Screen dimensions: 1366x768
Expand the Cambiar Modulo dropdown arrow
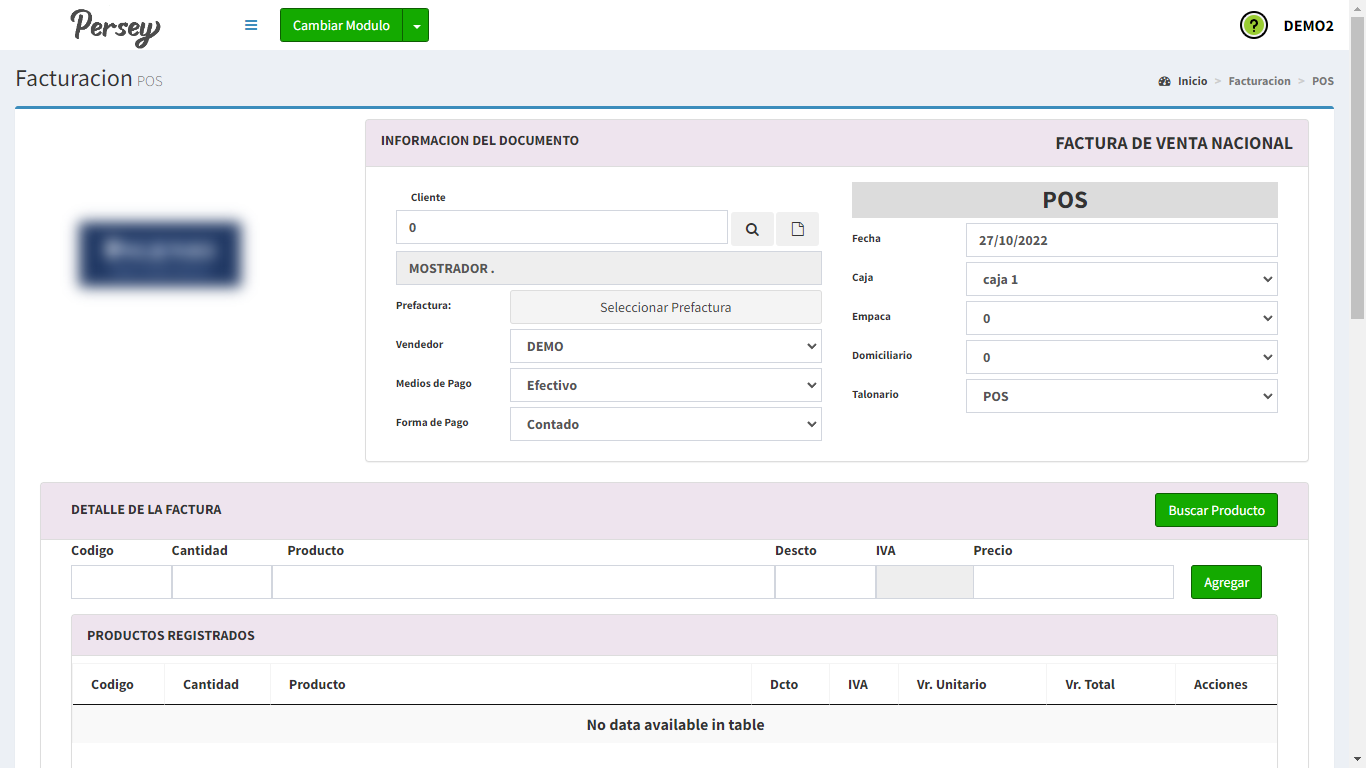pyautogui.click(x=416, y=25)
